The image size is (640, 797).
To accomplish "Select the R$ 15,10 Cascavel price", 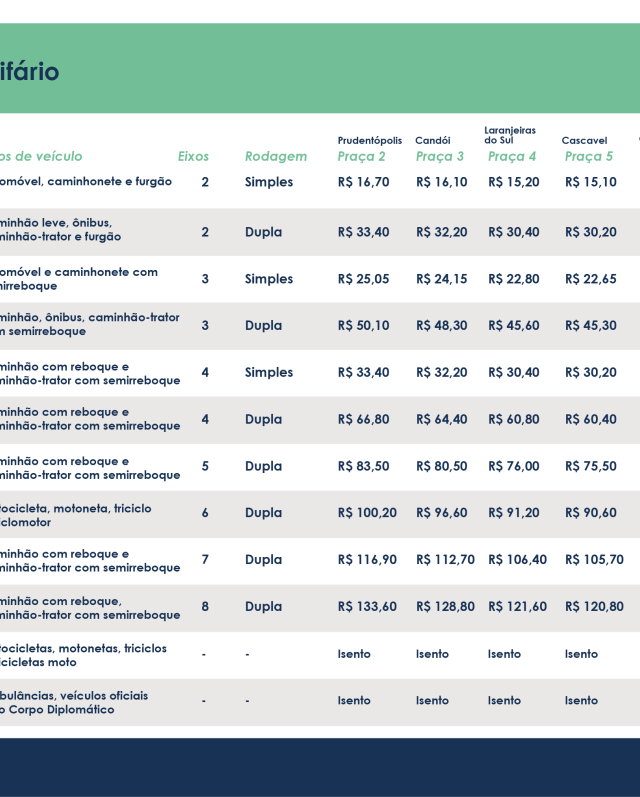I will (590, 182).
